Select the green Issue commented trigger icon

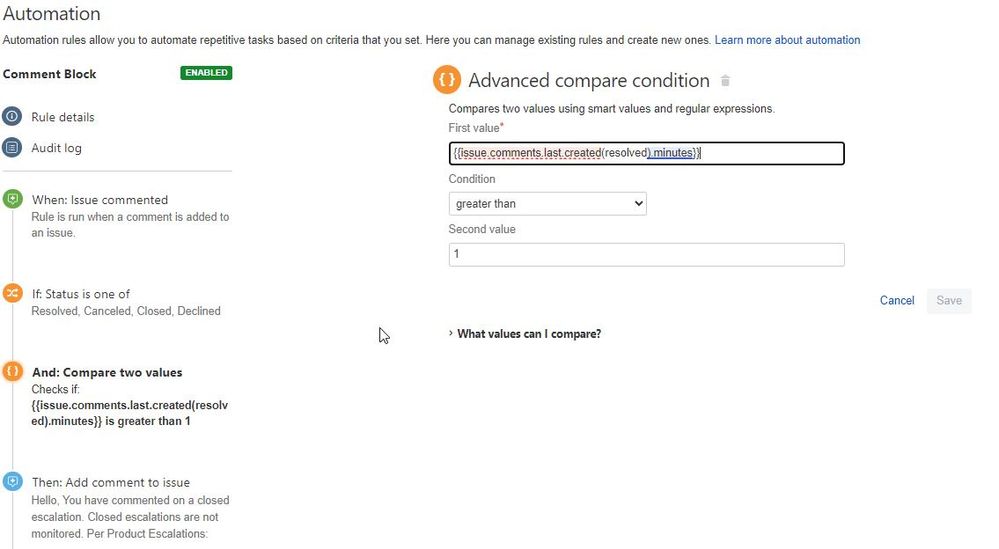click(x=12, y=199)
